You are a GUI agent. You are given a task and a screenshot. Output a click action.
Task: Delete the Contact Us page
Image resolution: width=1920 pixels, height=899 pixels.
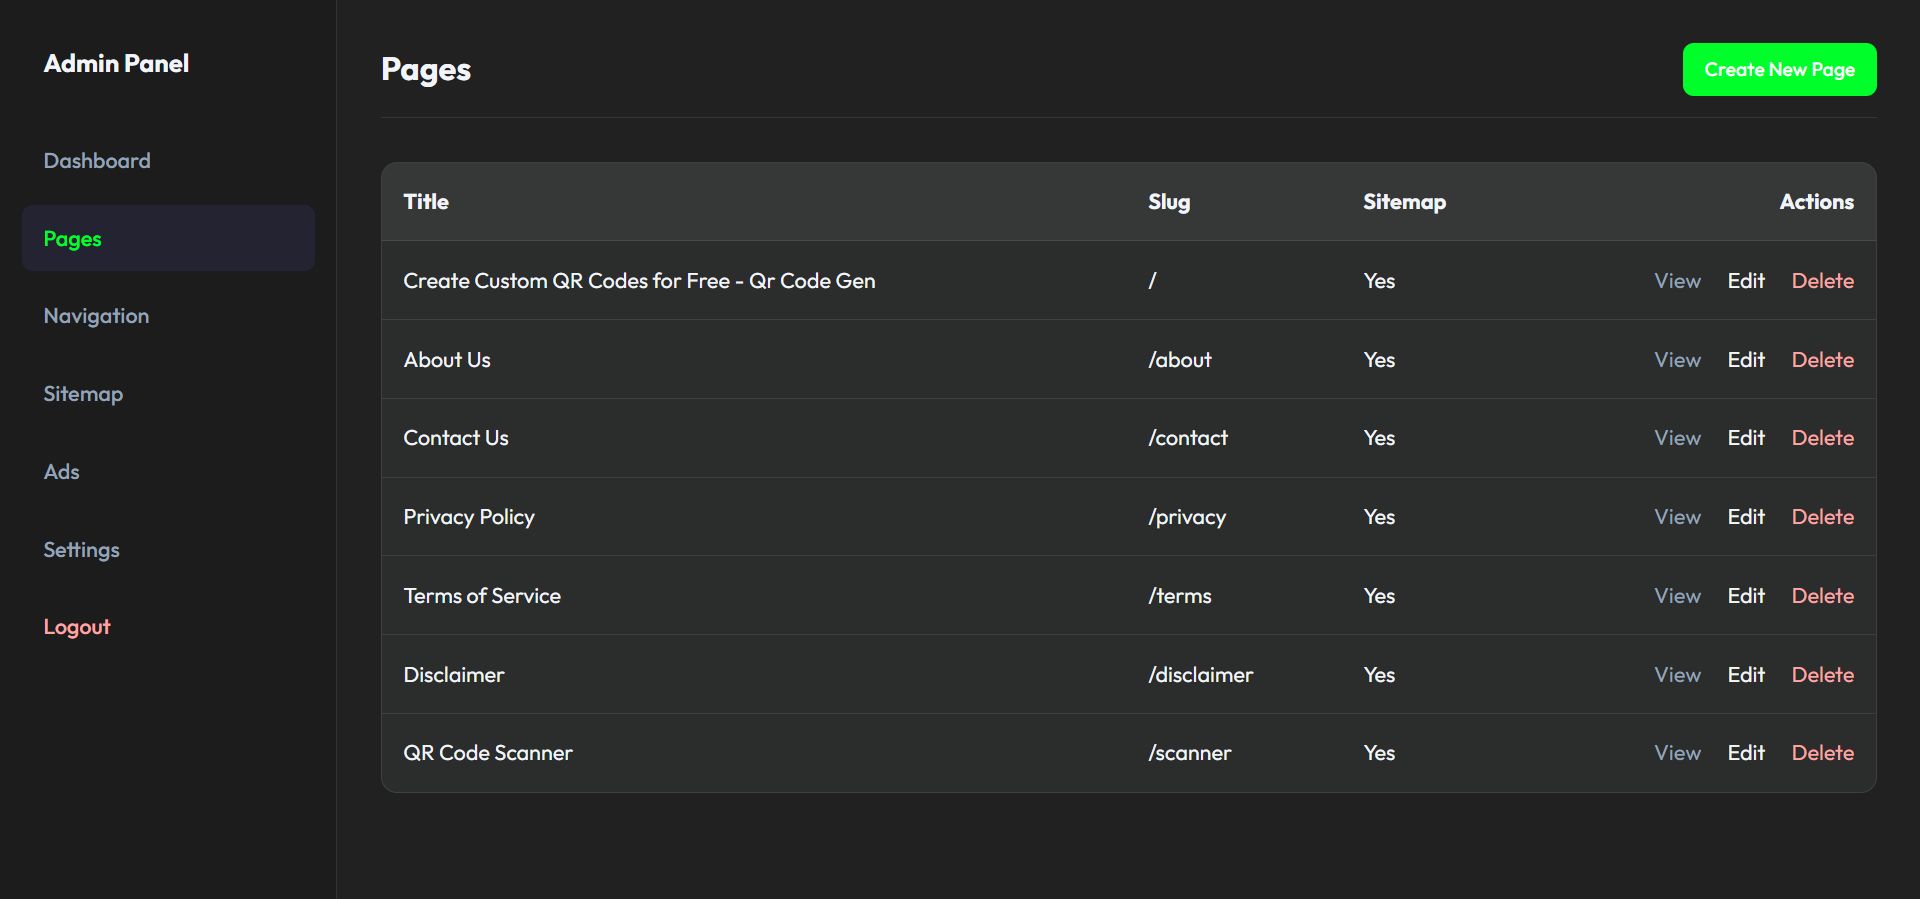pos(1822,438)
